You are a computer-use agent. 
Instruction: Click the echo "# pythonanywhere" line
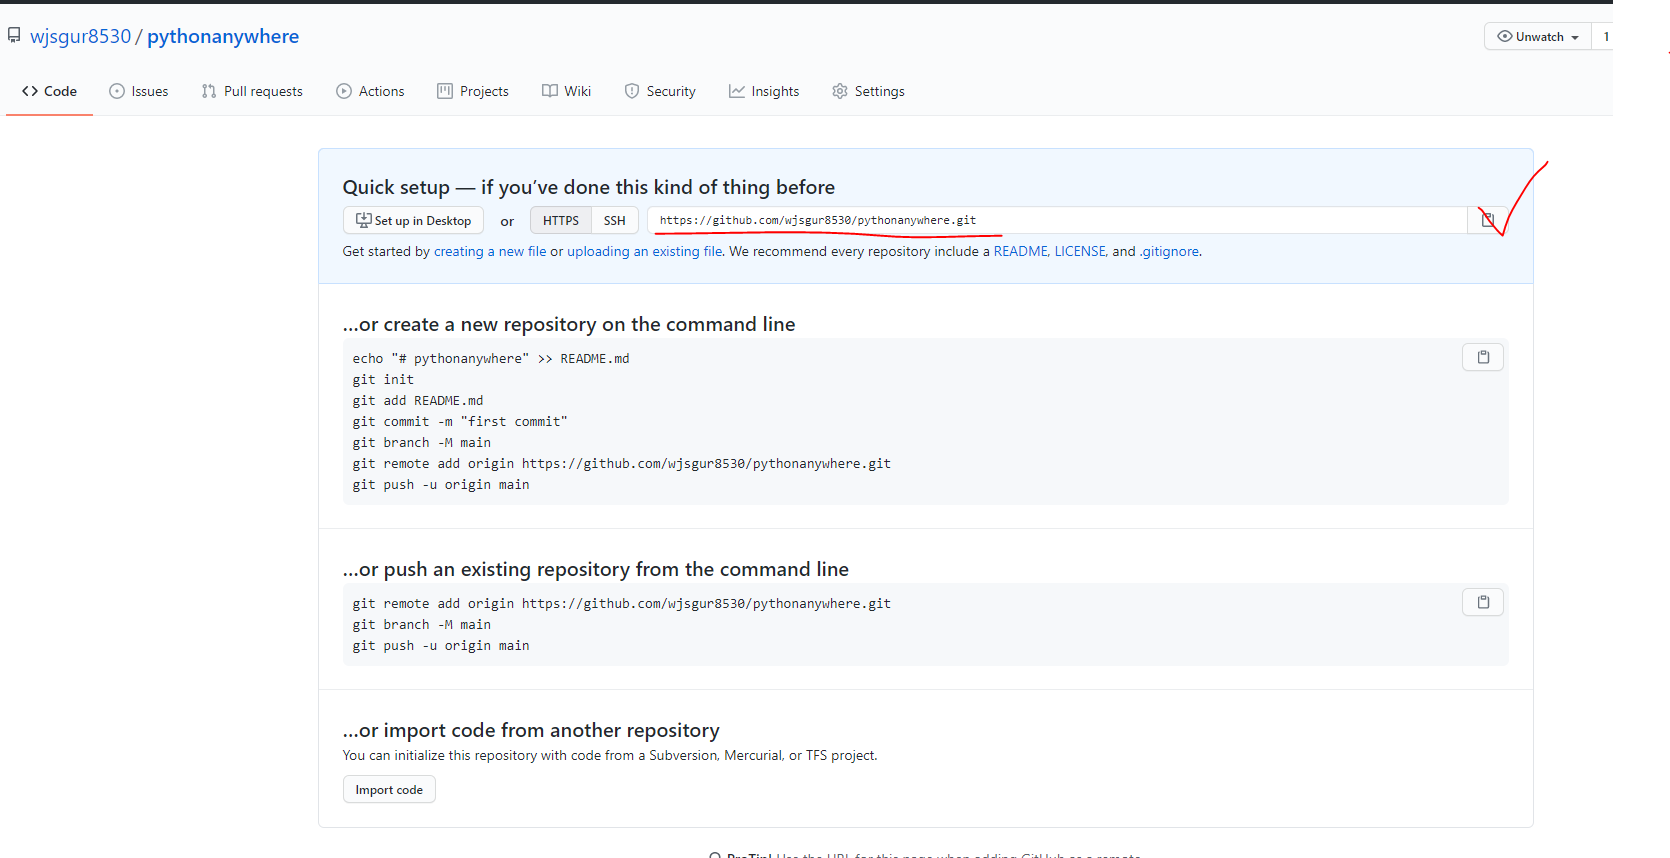coord(491,358)
